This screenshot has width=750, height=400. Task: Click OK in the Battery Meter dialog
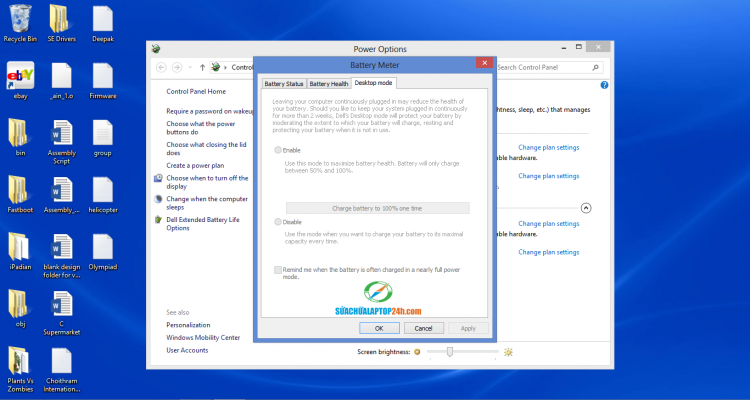tap(379, 328)
